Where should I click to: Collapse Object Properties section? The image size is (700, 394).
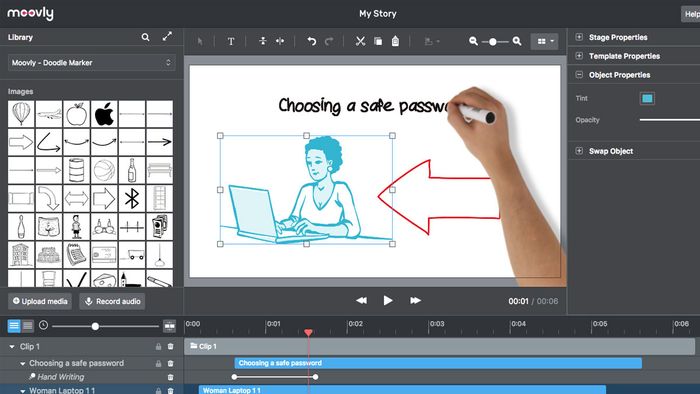[x=579, y=75]
